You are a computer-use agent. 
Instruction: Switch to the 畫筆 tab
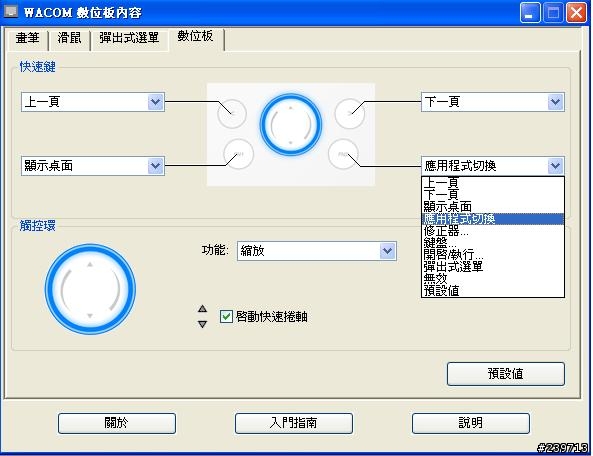click(28, 39)
